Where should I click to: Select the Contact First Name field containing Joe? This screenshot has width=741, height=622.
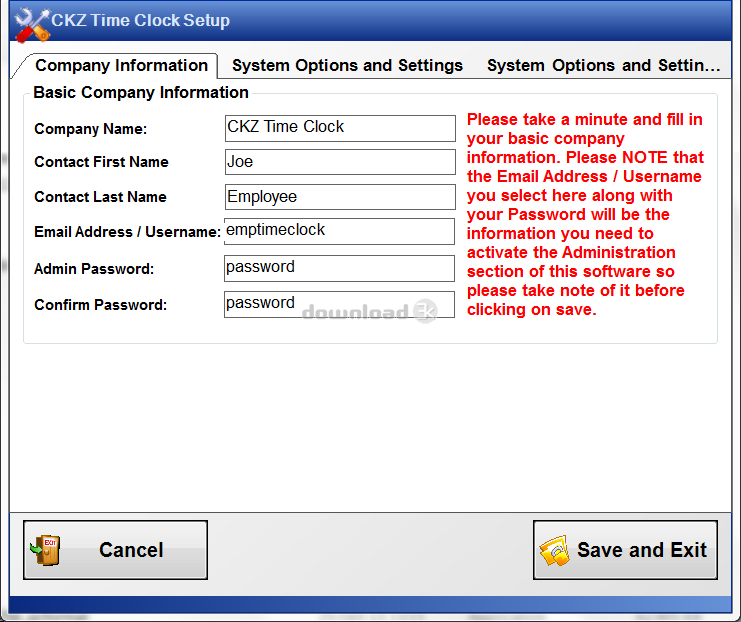(340, 162)
